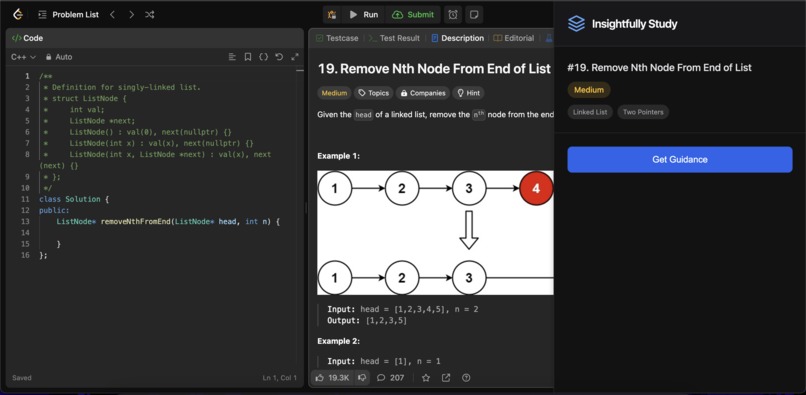Click the red node 4 in Example 1 image
Screen dimensions: 806x395
tap(536, 189)
